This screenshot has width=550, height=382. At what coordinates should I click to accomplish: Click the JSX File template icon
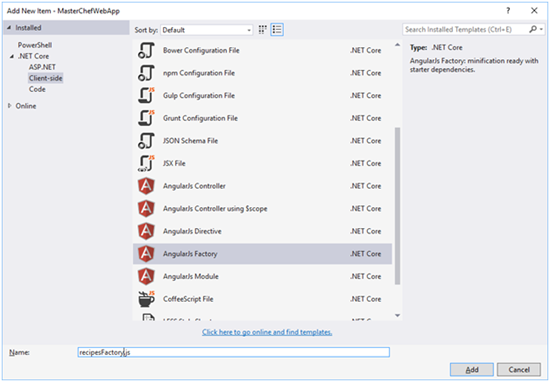146,163
